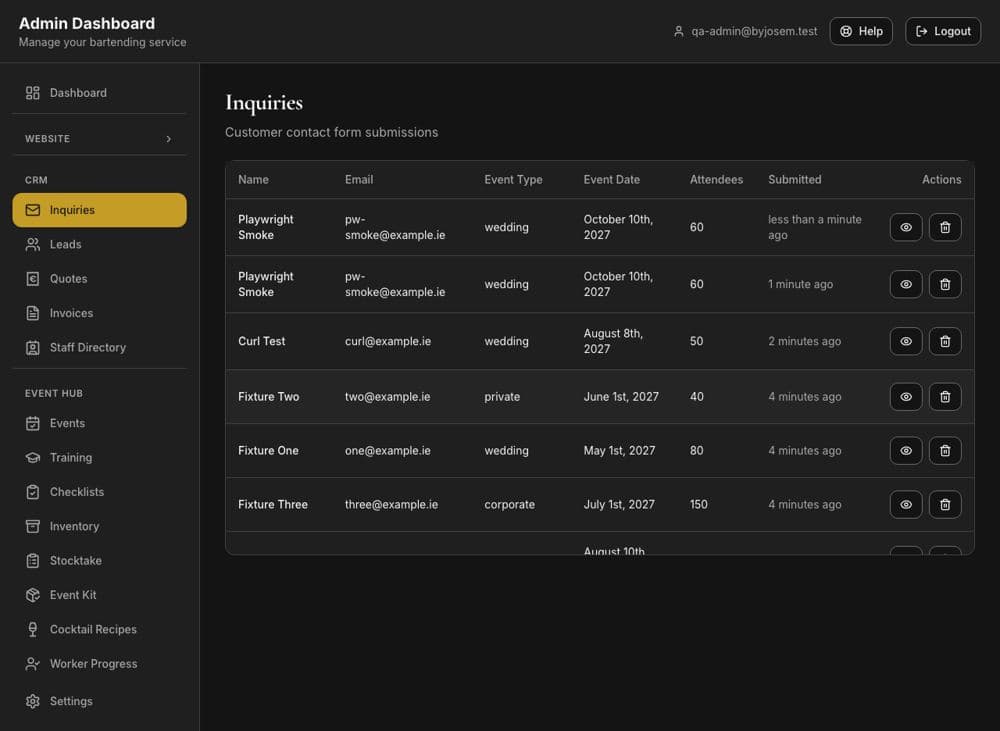View the Fixture Three inquiry

[x=906, y=505]
